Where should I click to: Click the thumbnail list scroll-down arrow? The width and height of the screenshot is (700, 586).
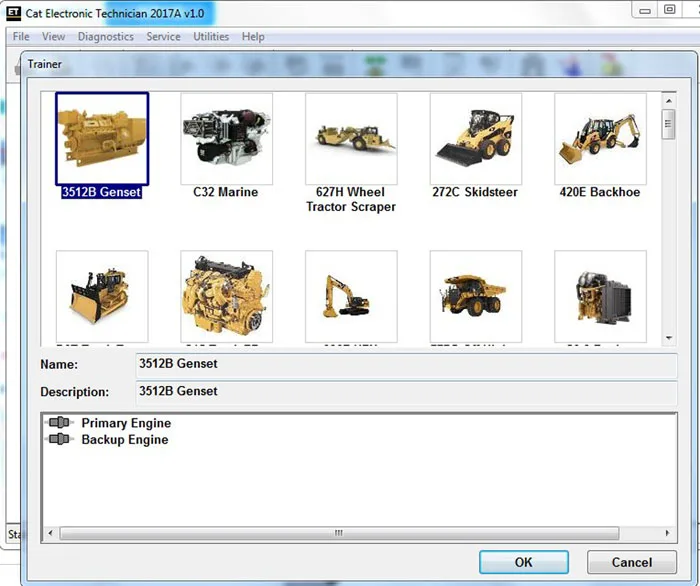click(x=669, y=338)
